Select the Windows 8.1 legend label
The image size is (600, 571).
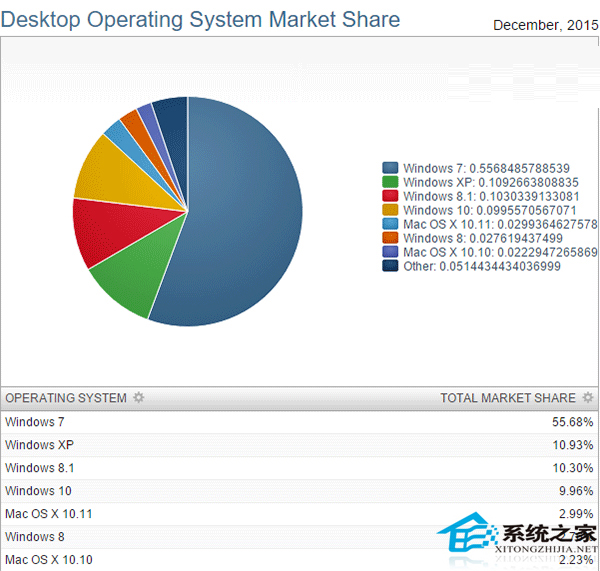click(x=491, y=196)
